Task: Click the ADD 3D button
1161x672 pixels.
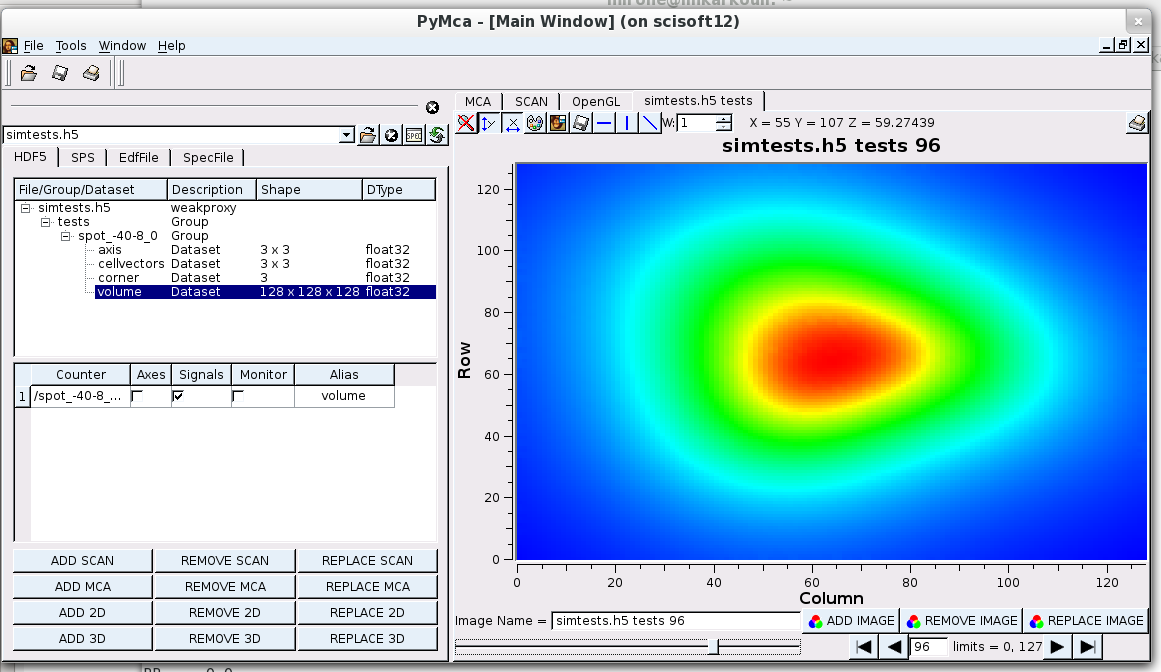Action: [82, 638]
